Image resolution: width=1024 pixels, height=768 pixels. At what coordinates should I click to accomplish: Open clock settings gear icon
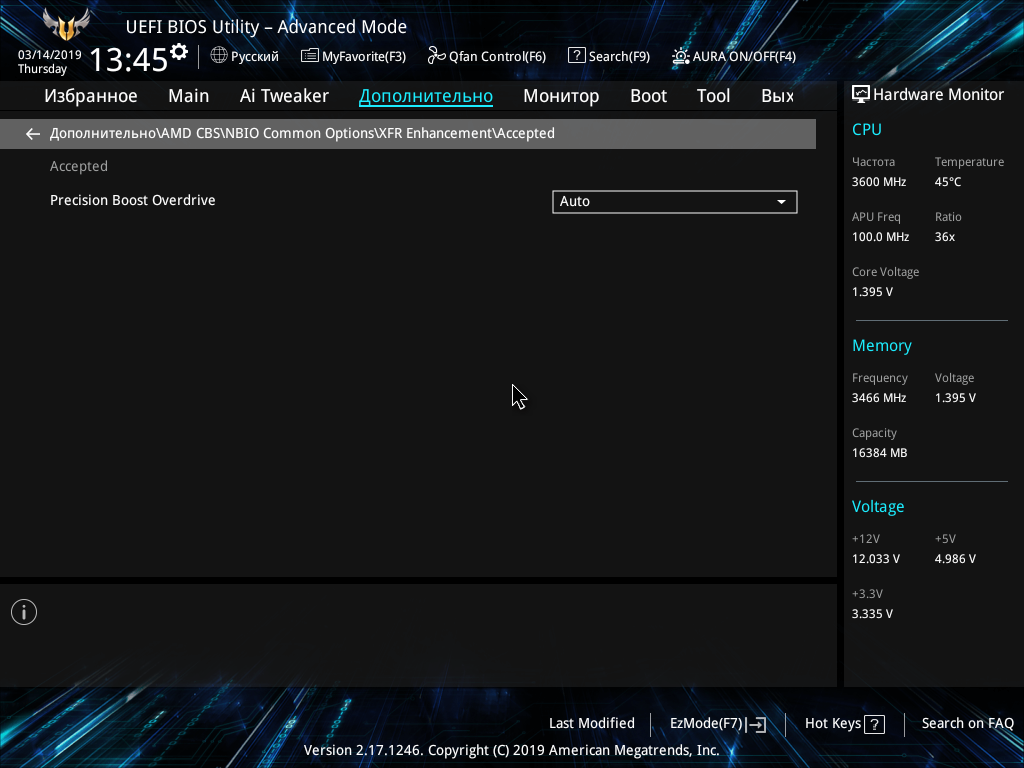point(179,52)
